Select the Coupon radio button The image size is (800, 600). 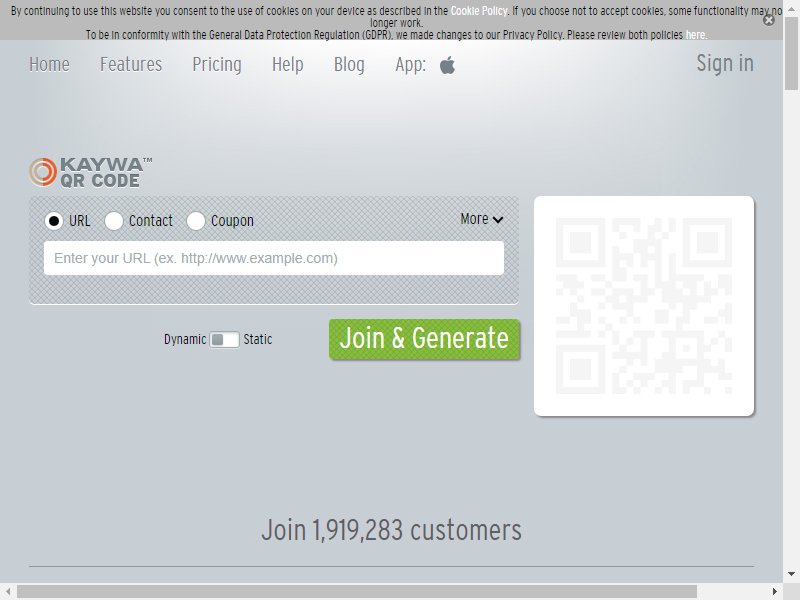(x=195, y=221)
